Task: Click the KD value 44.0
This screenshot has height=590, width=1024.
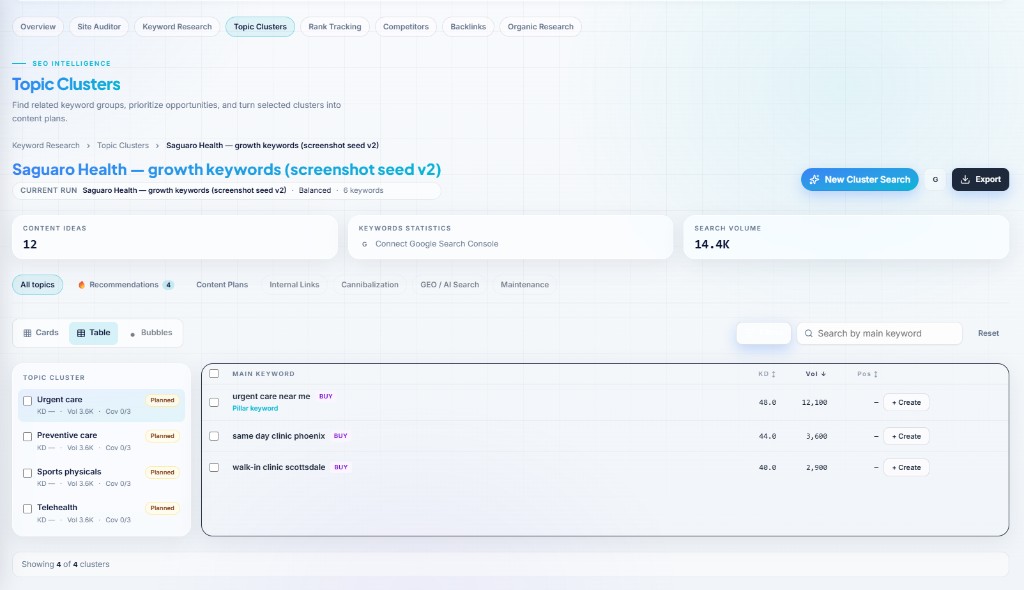Action: (x=767, y=436)
